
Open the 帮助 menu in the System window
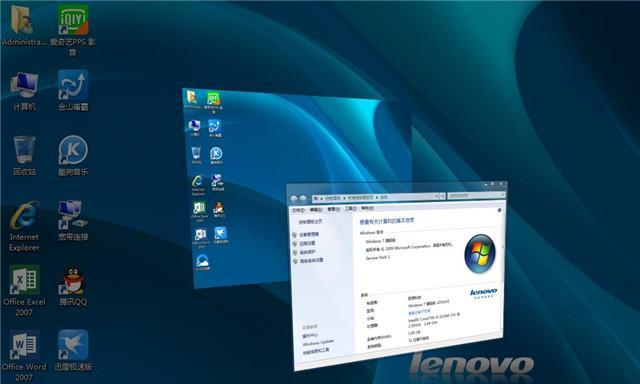point(367,208)
